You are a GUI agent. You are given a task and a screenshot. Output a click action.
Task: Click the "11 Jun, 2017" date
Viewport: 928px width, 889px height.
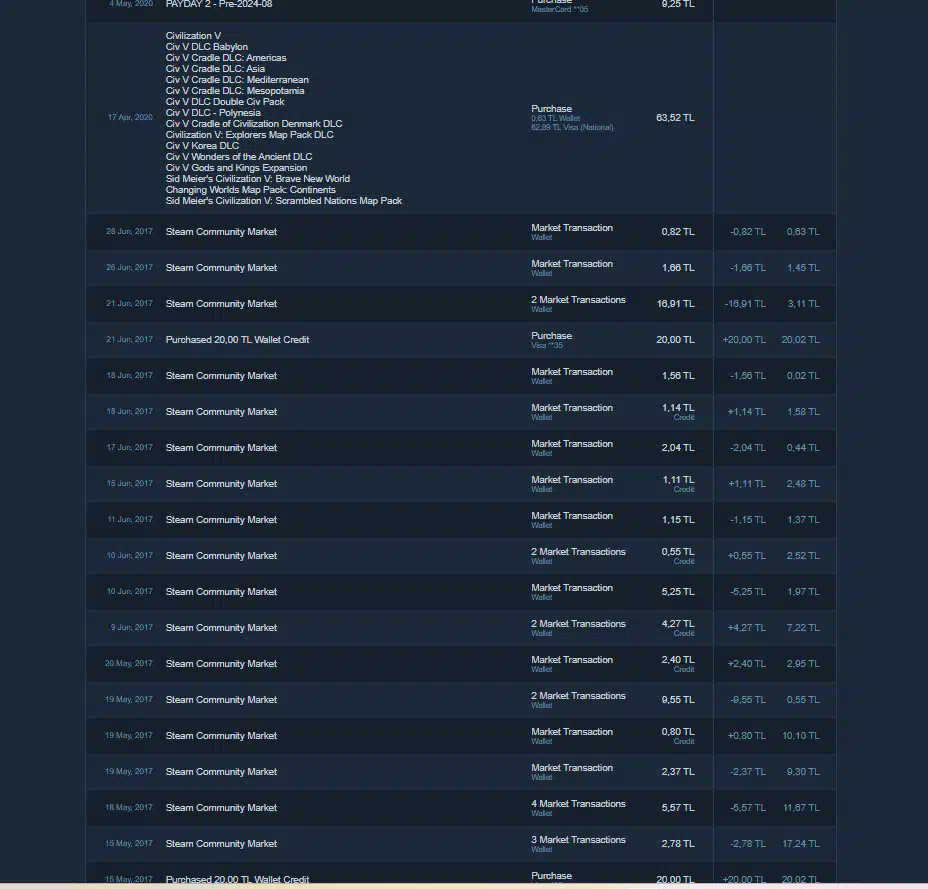click(130, 520)
